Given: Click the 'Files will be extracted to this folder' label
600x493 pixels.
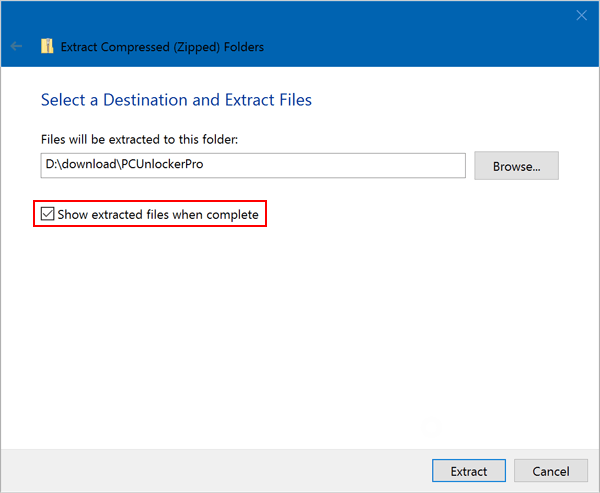Looking at the screenshot, I should click(x=139, y=139).
